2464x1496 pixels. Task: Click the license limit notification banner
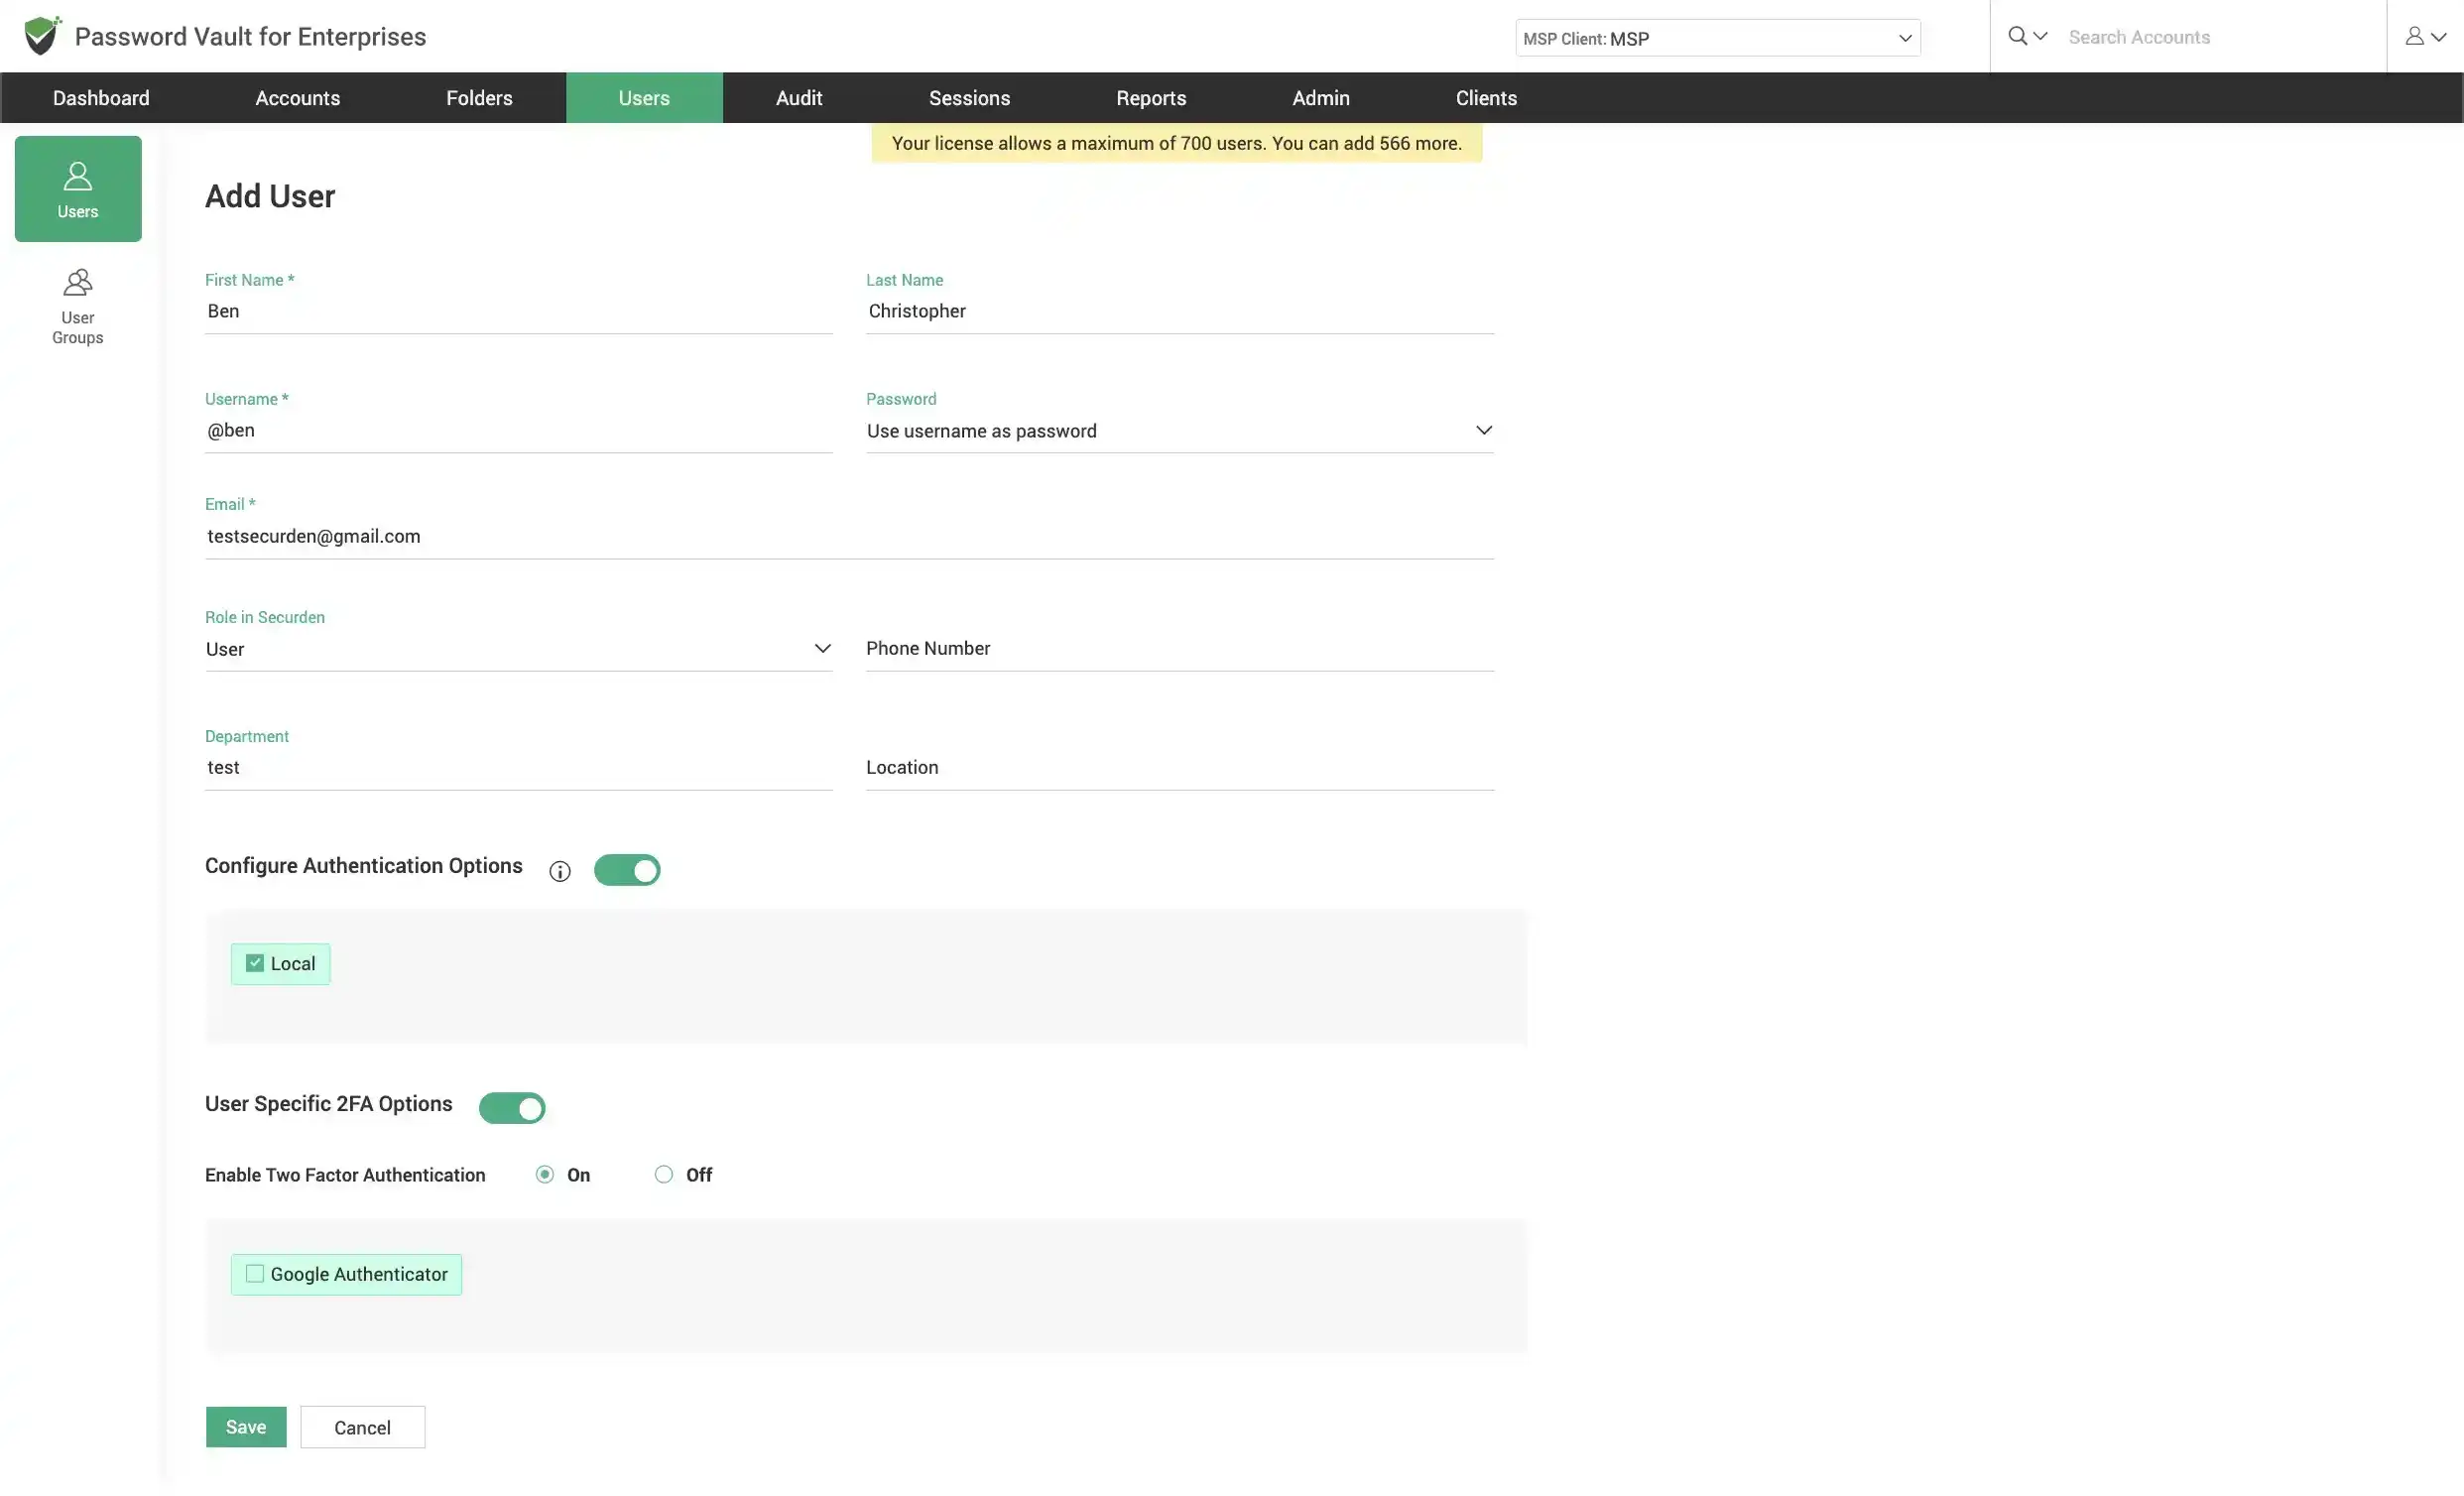pos(1176,143)
